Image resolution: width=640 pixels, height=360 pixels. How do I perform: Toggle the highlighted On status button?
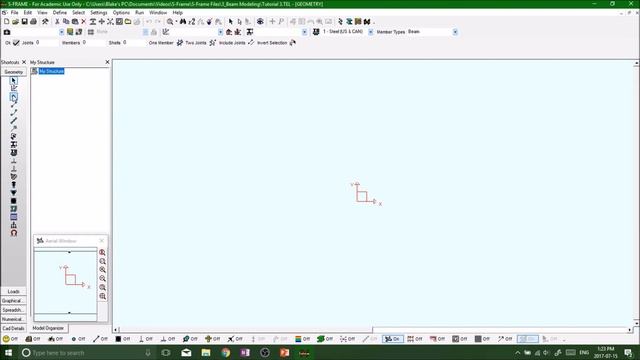coord(393,339)
